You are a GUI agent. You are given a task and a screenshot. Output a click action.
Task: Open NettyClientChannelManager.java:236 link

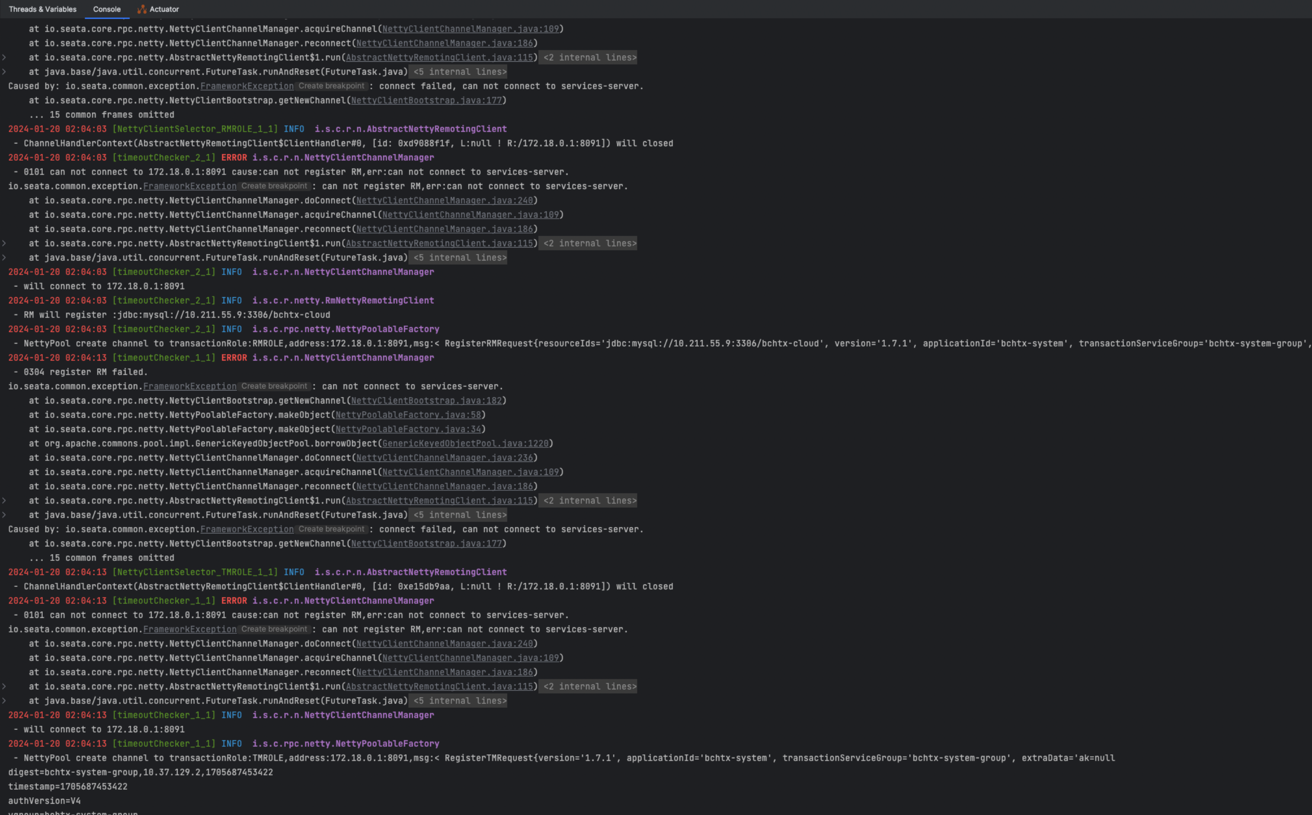(x=444, y=458)
